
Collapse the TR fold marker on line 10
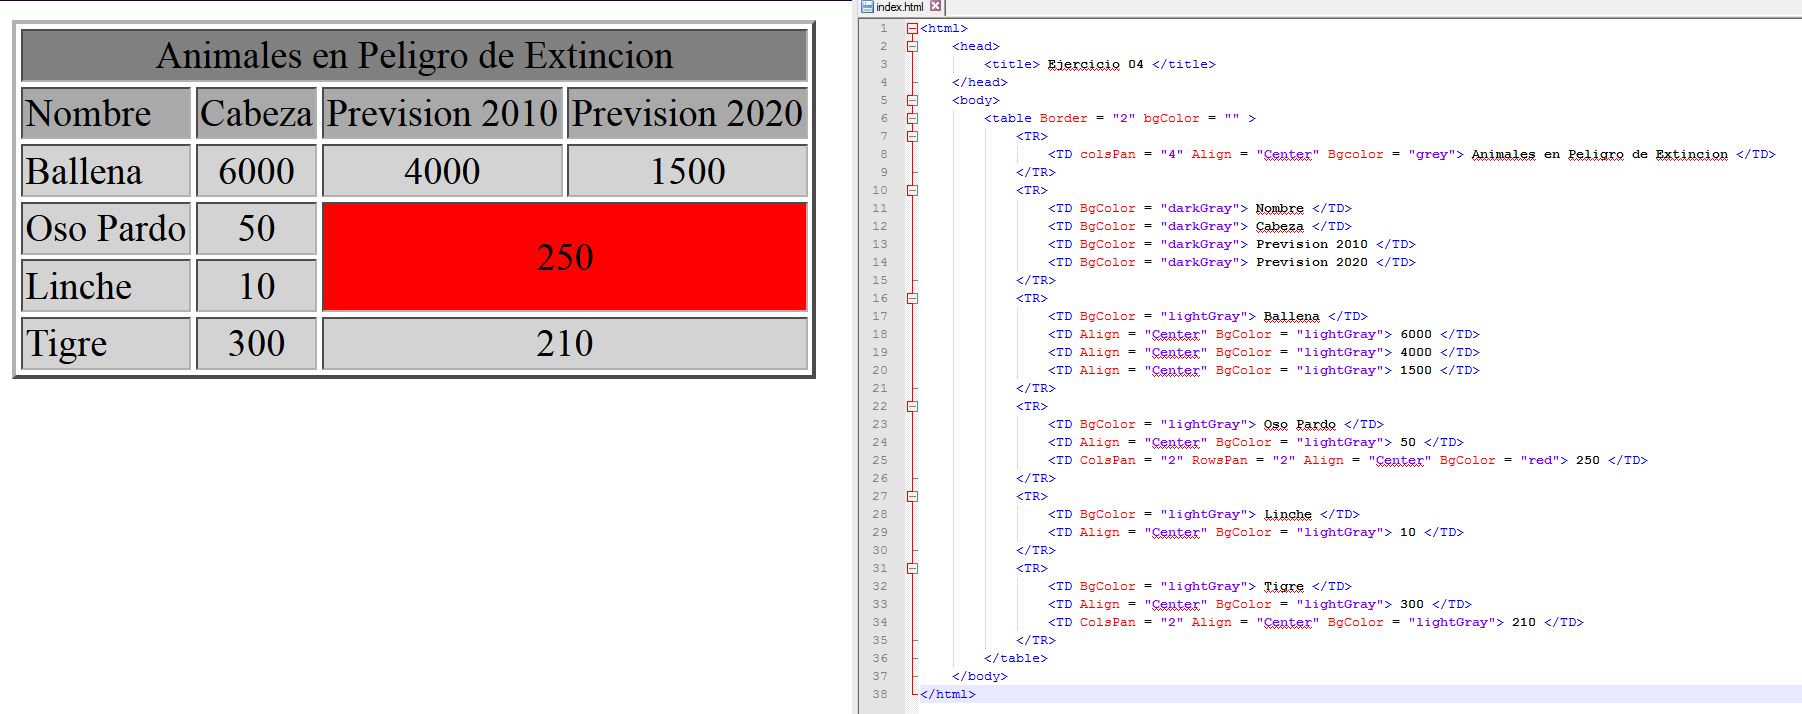[912, 190]
